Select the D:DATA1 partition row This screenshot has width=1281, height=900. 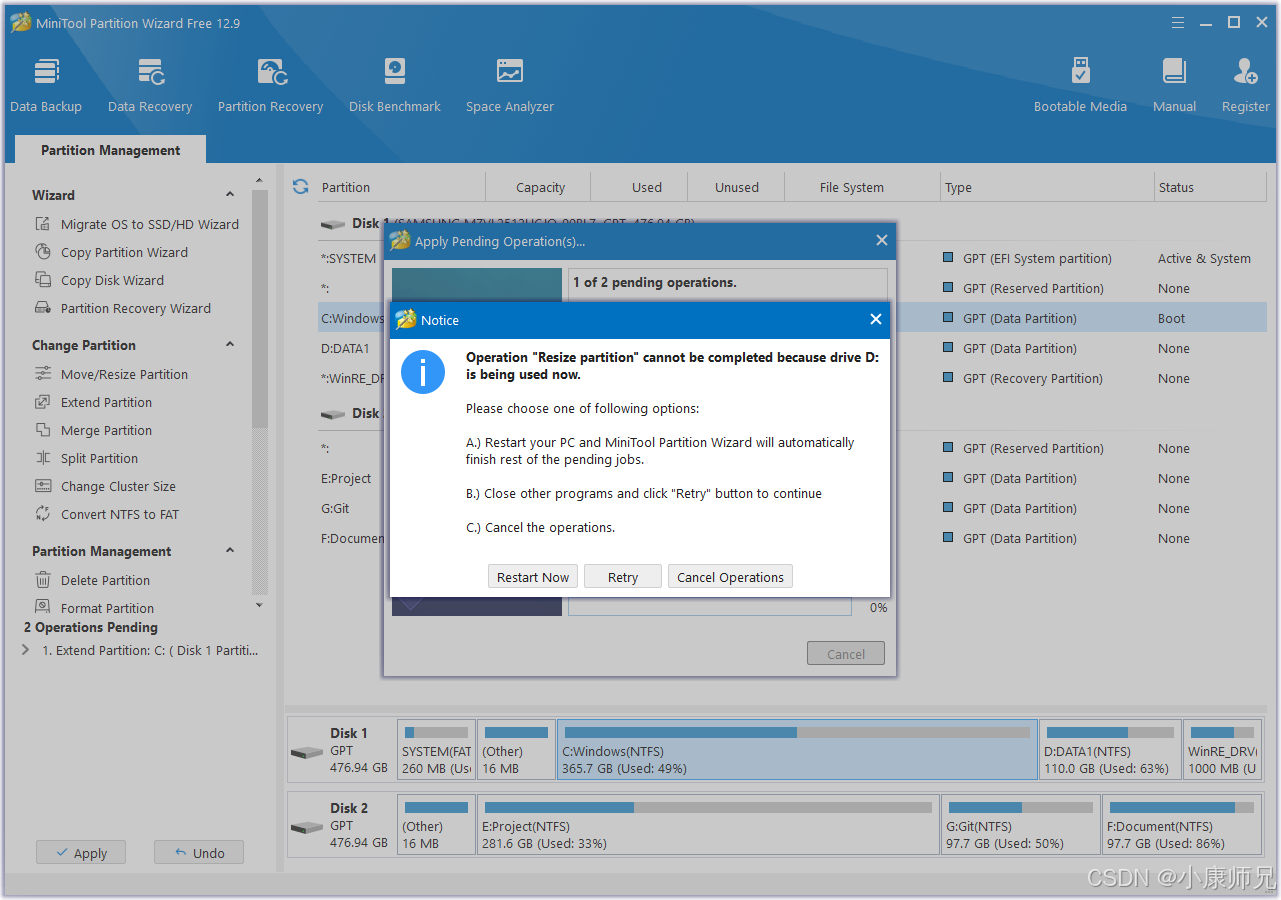tap(792, 349)
